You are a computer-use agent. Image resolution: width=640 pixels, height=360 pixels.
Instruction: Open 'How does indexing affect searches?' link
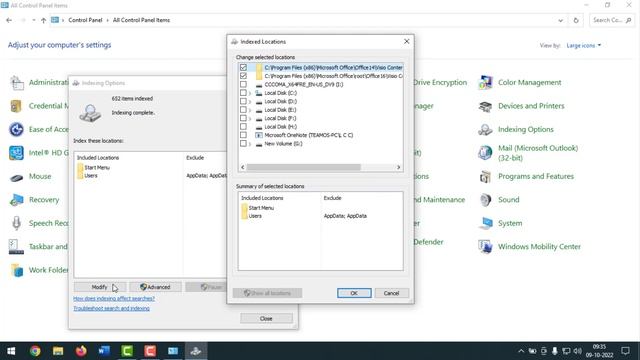click(x=114, y=299)
